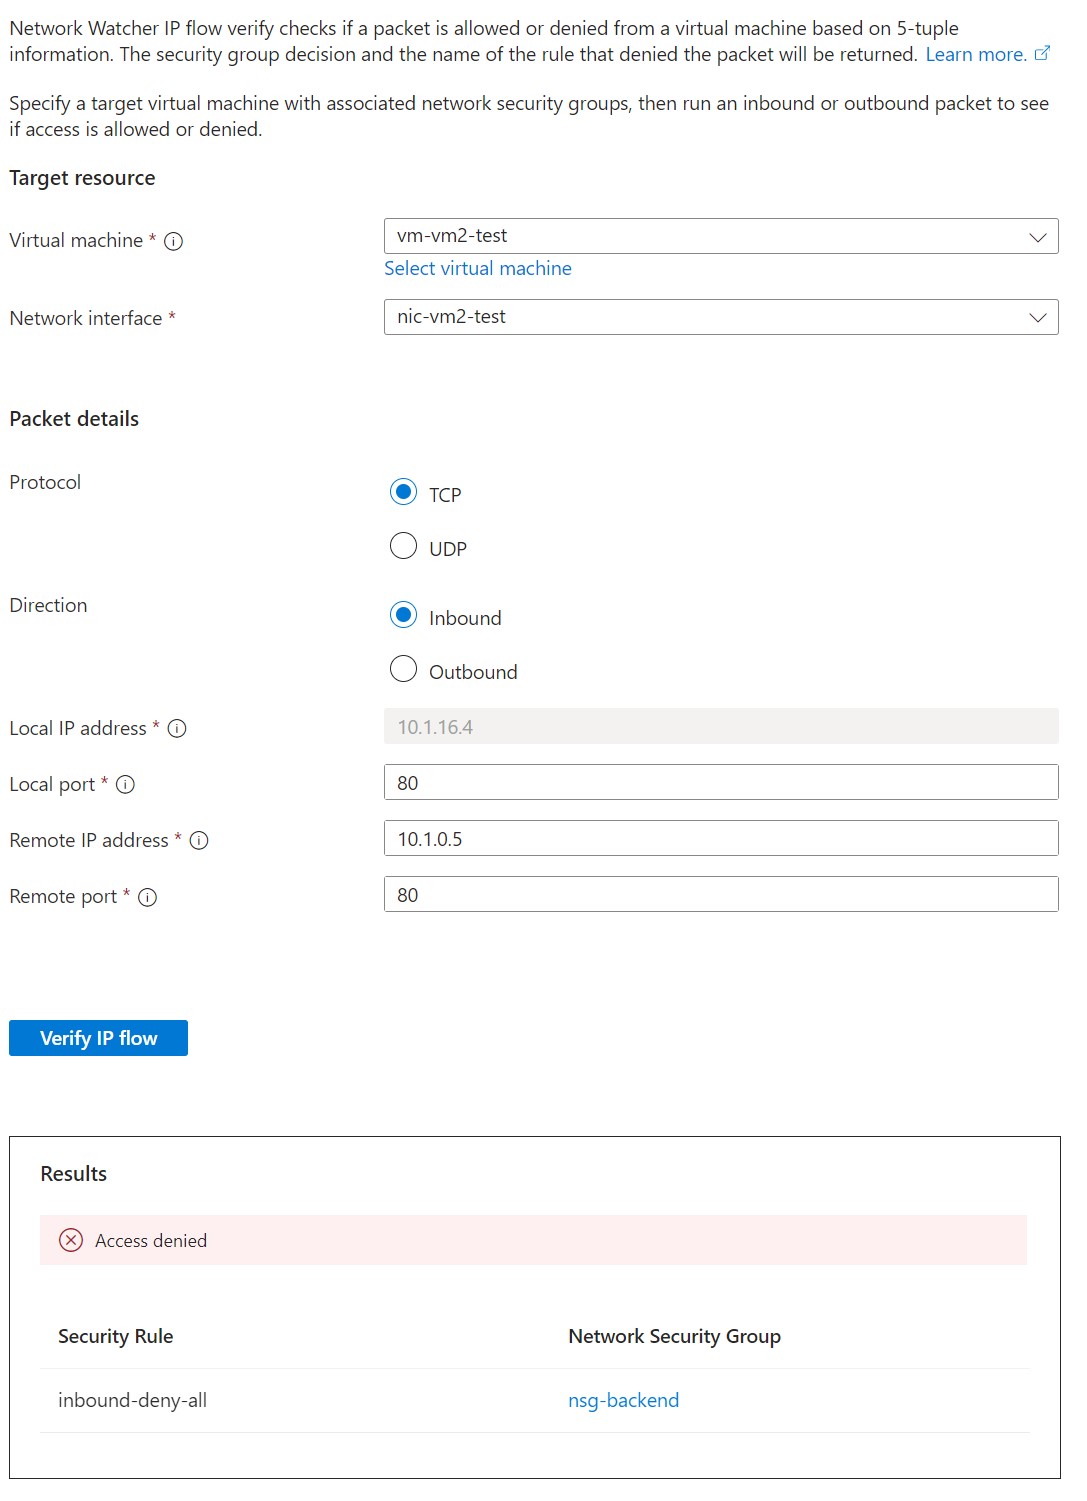Click the Remote IP address field
The height and width of the screenshot is (1501, 1087).
pyautogui.click(x=721, y=838)
